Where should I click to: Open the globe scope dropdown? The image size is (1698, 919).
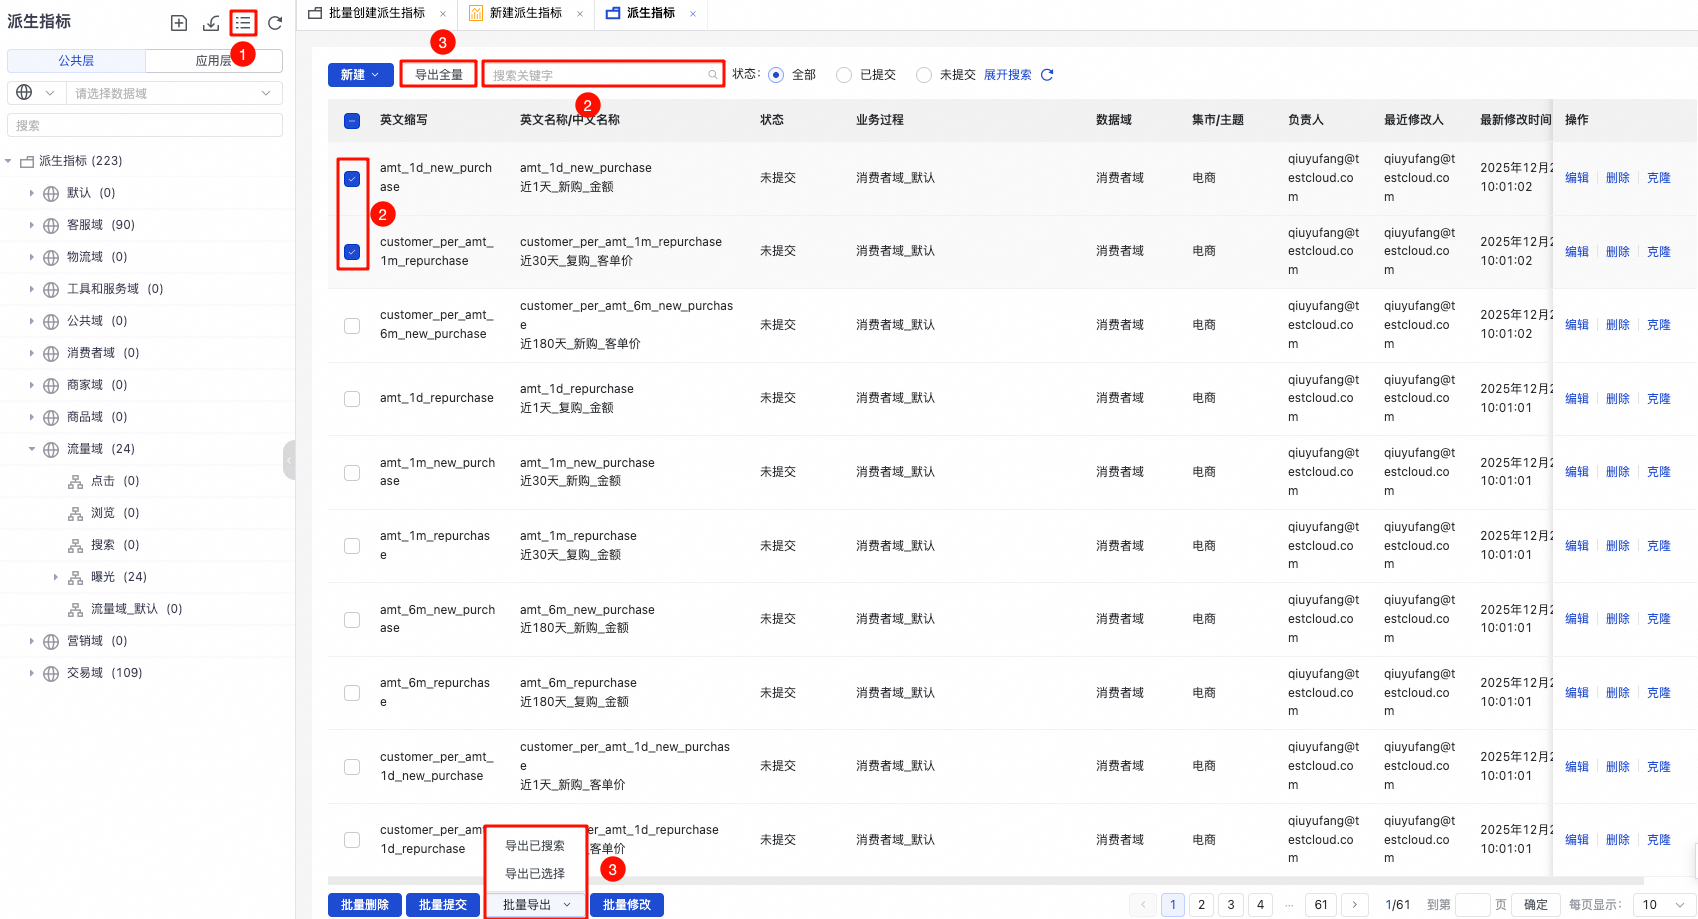pos(36,93)
